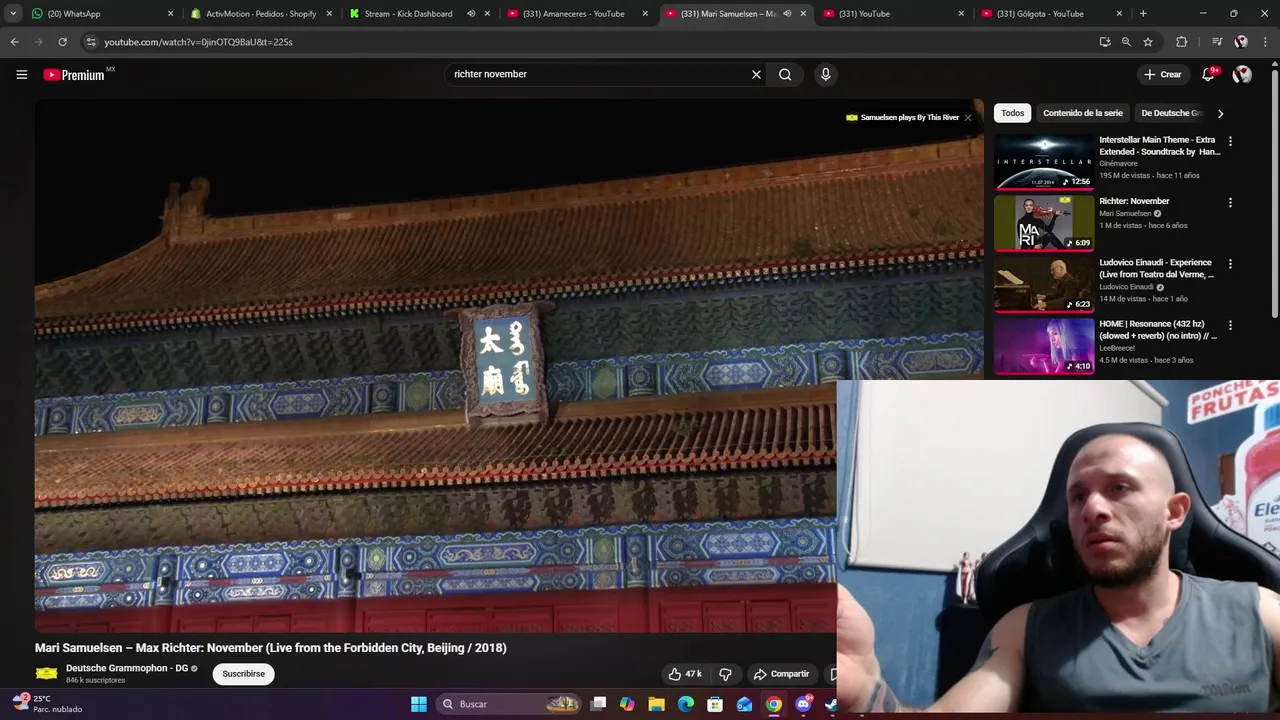
Task: Open Chrome profile avatar
Action: (1241, 42)
